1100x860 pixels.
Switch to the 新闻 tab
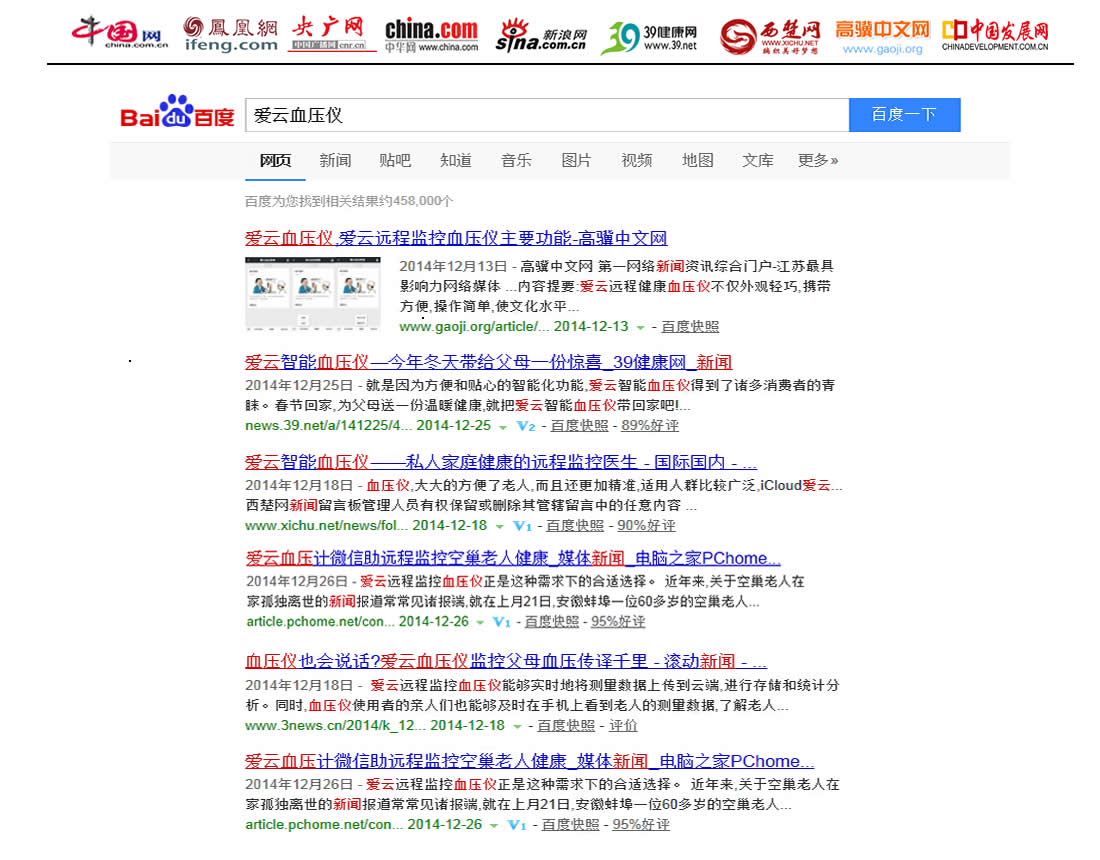coord(335,161)
